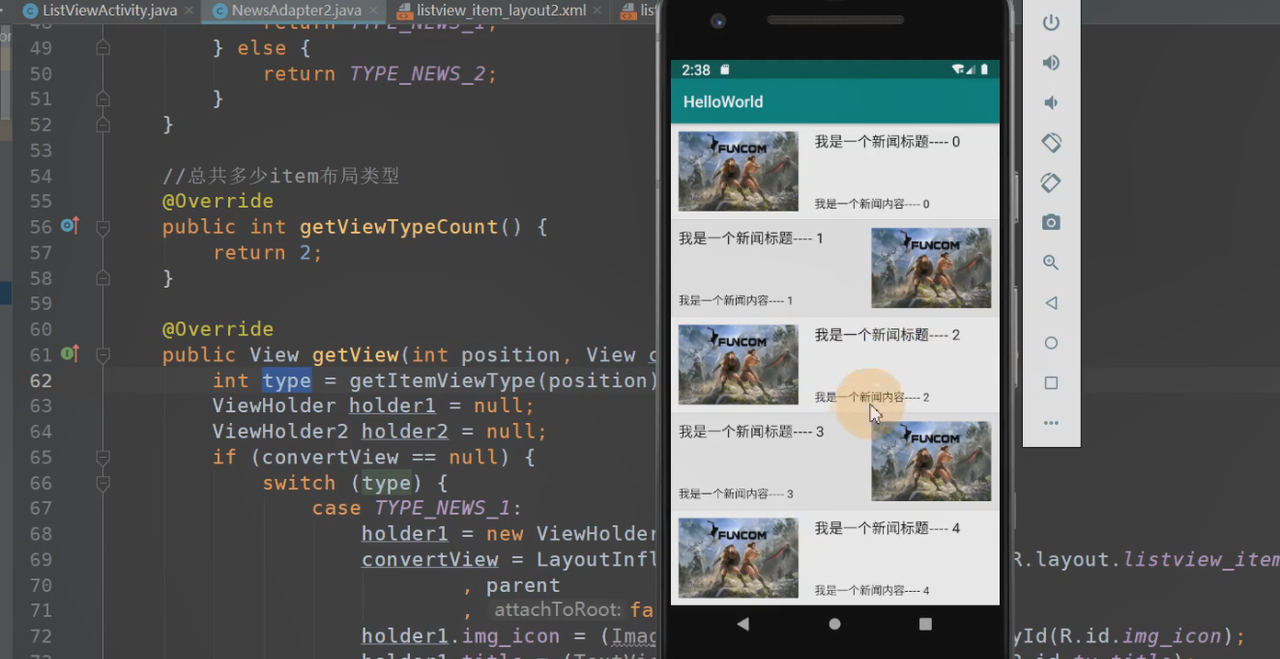This screenshot has height=659, width=1280.
Task: Close the ListViewActivity.java tab
Action: point(189,11)
